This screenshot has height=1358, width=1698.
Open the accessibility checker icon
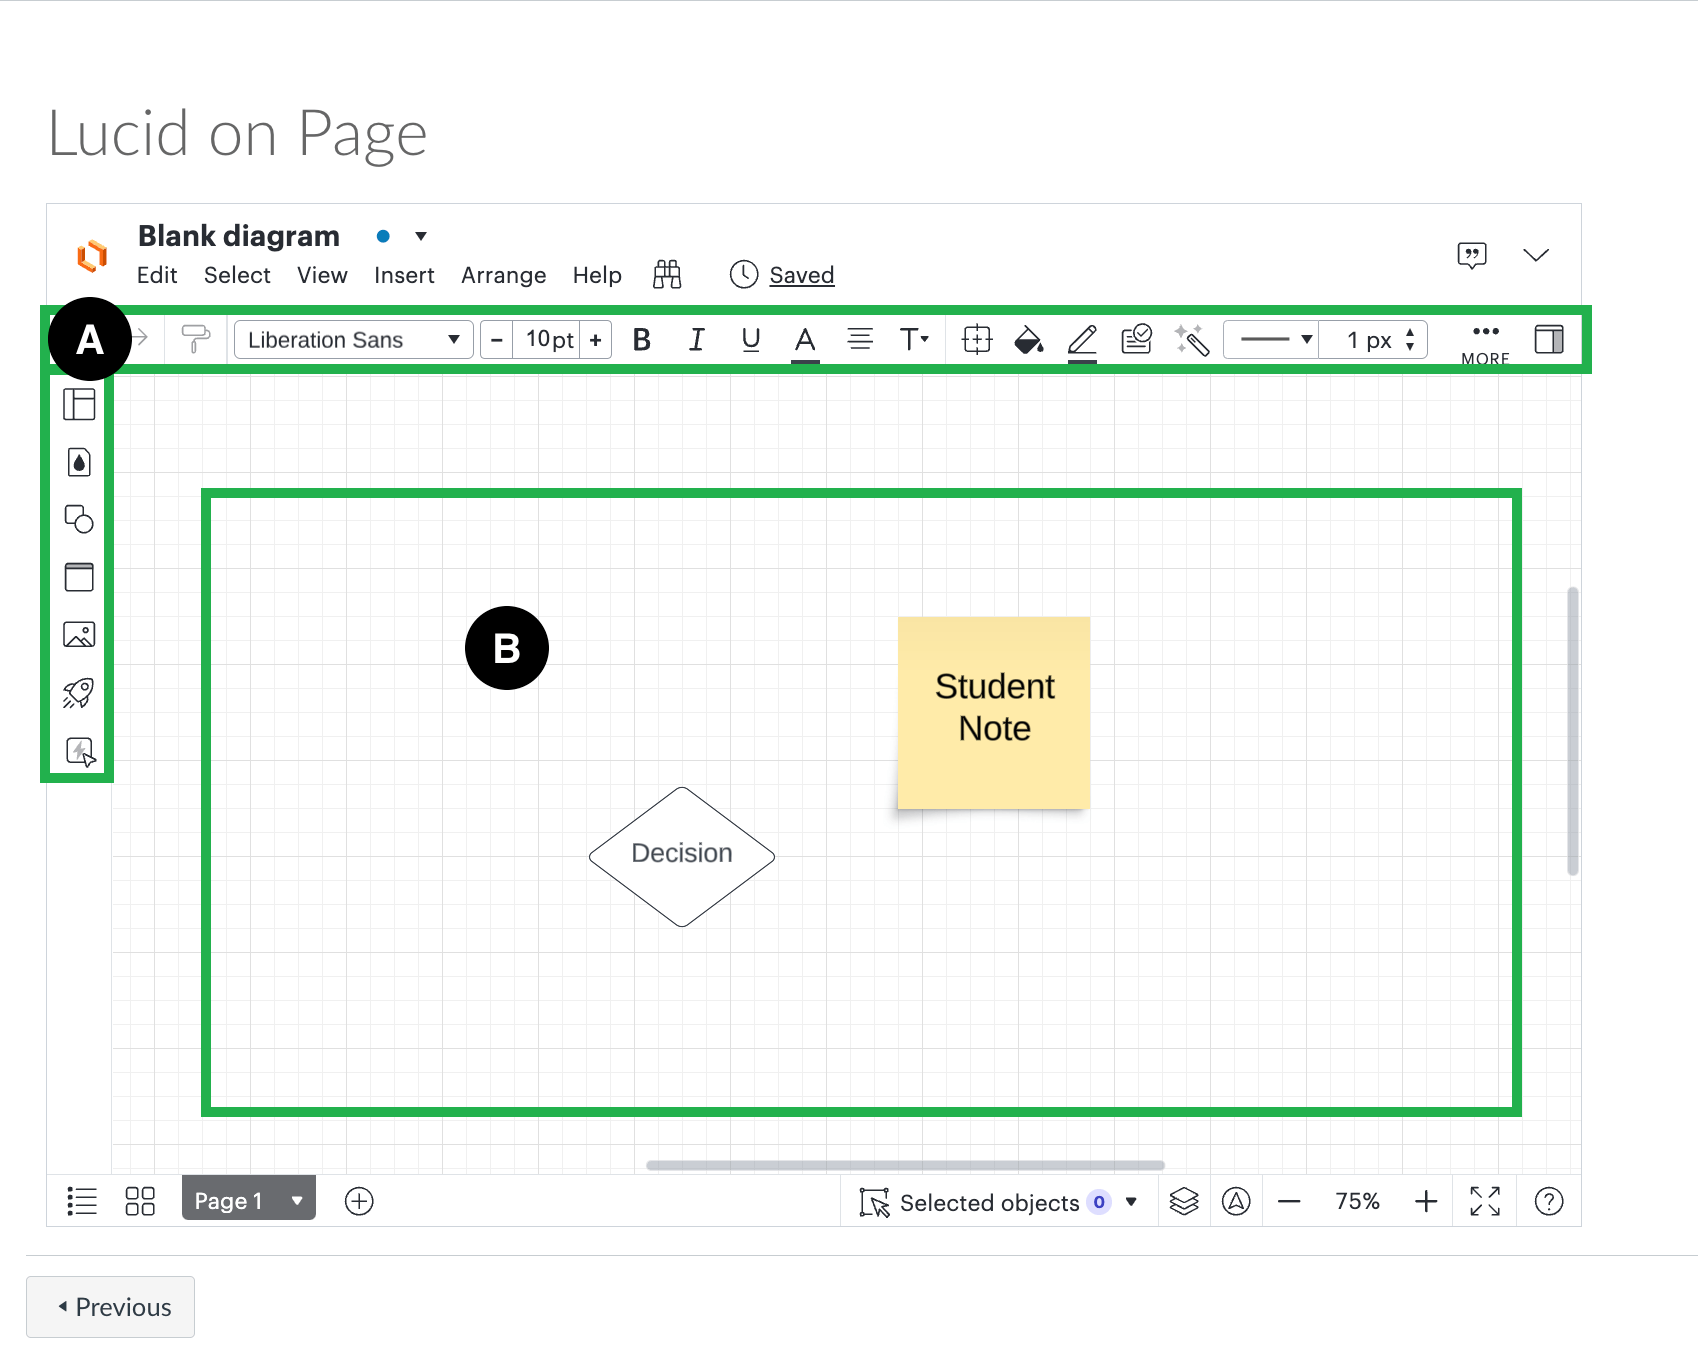click(x=1236, y=1201)
